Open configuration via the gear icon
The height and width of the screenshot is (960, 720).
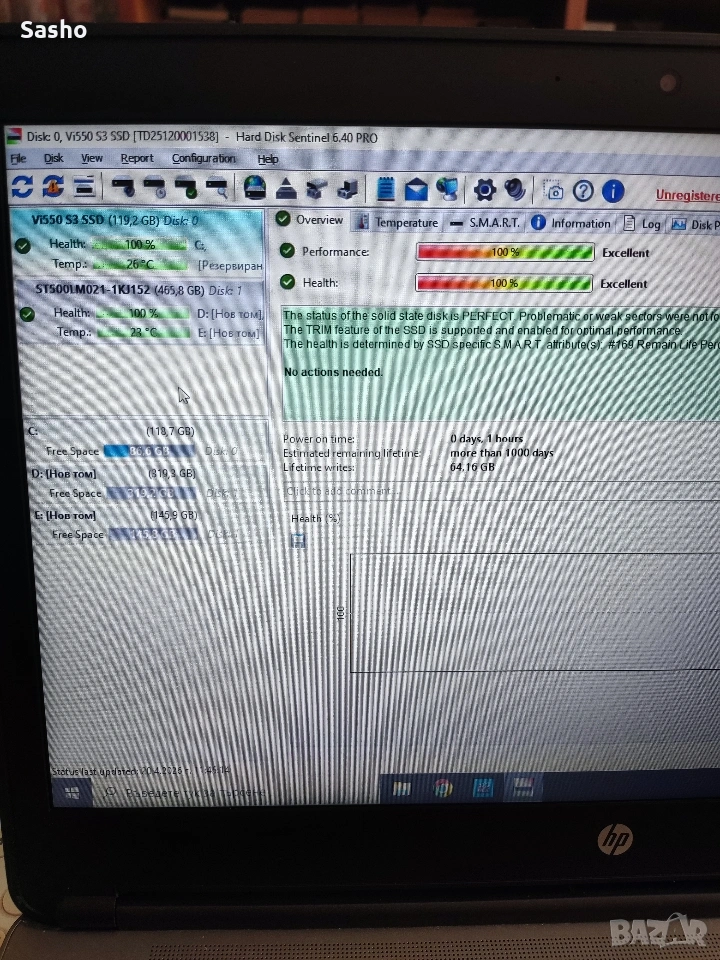(485, 190)
